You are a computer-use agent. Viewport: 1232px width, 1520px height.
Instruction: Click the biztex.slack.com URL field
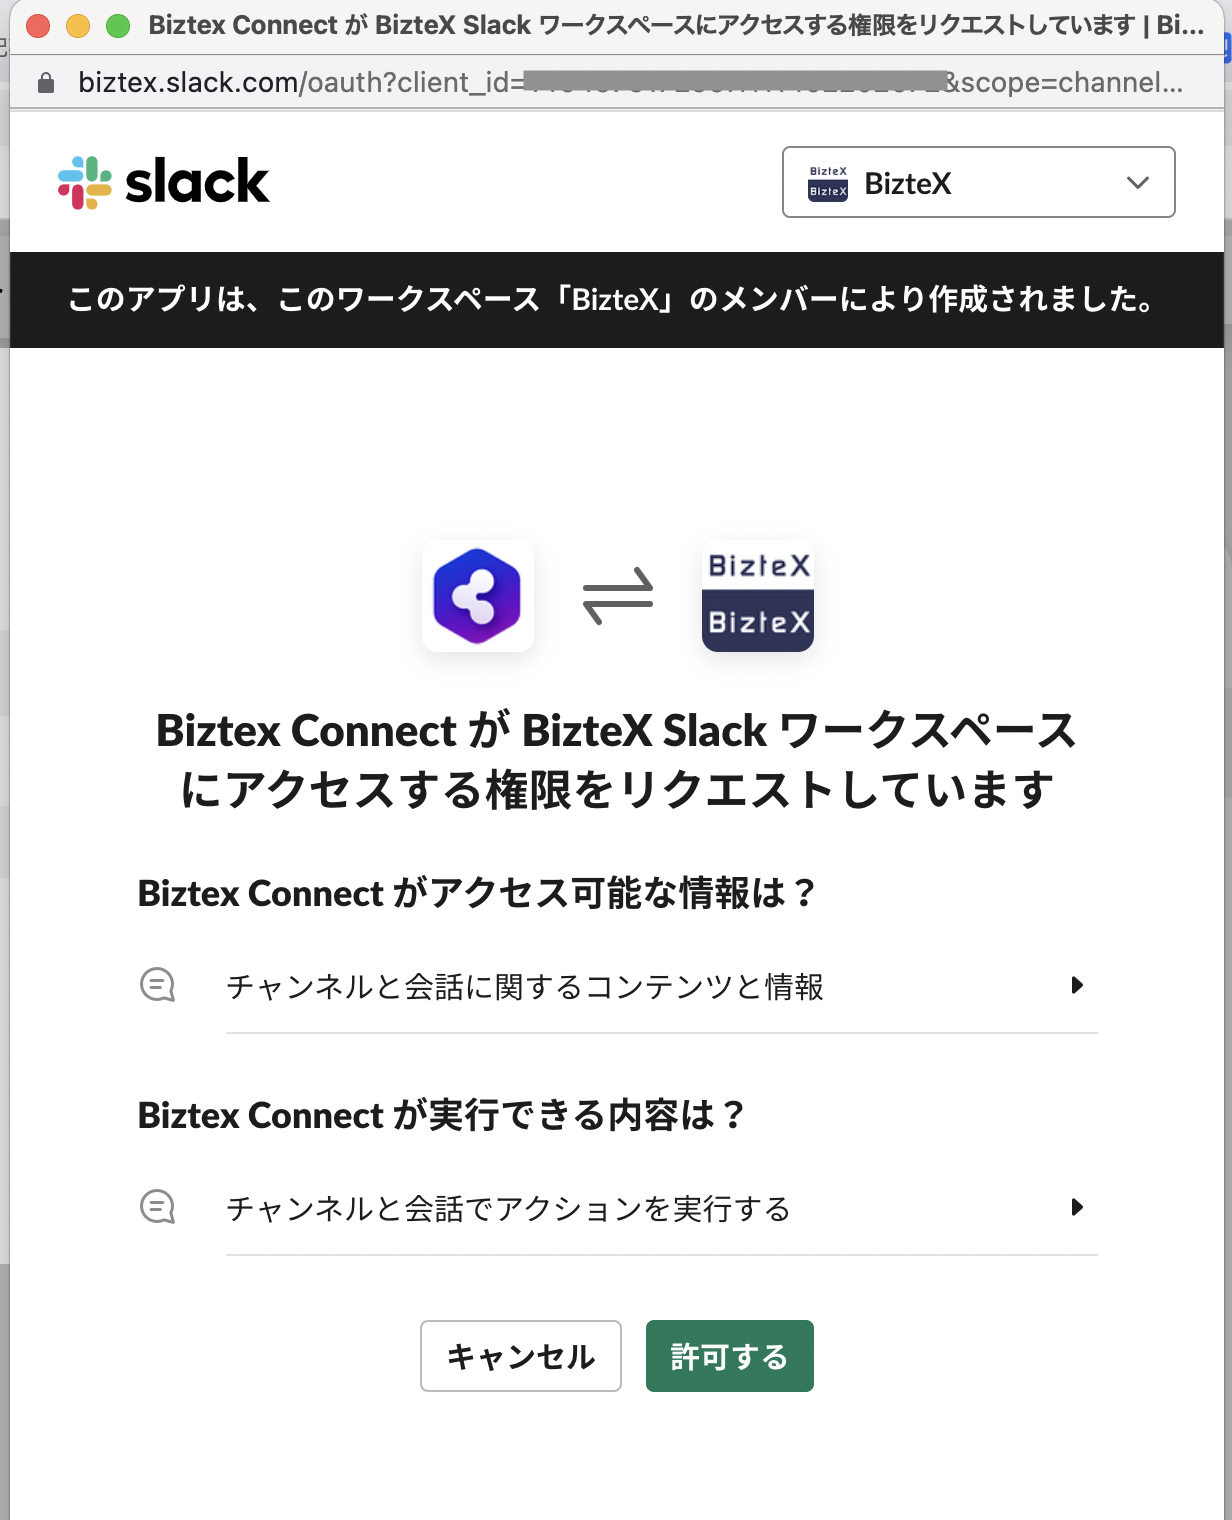click(x=630, y=82)
